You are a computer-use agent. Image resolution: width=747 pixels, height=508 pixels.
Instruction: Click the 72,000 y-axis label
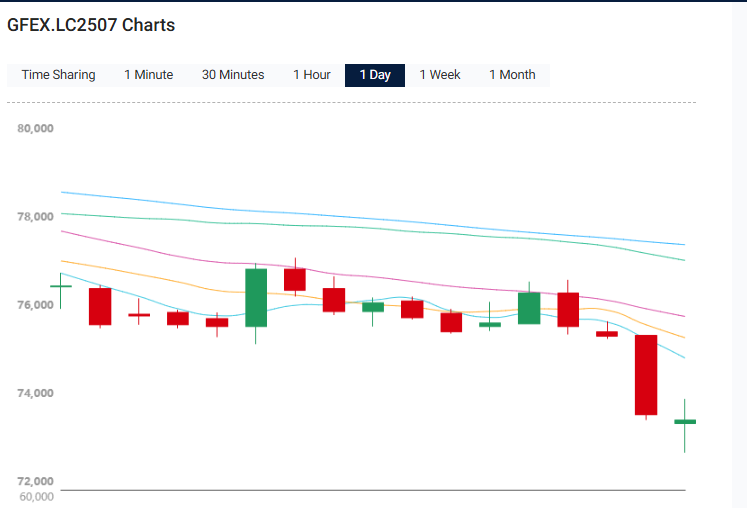(x=36, y=481)
